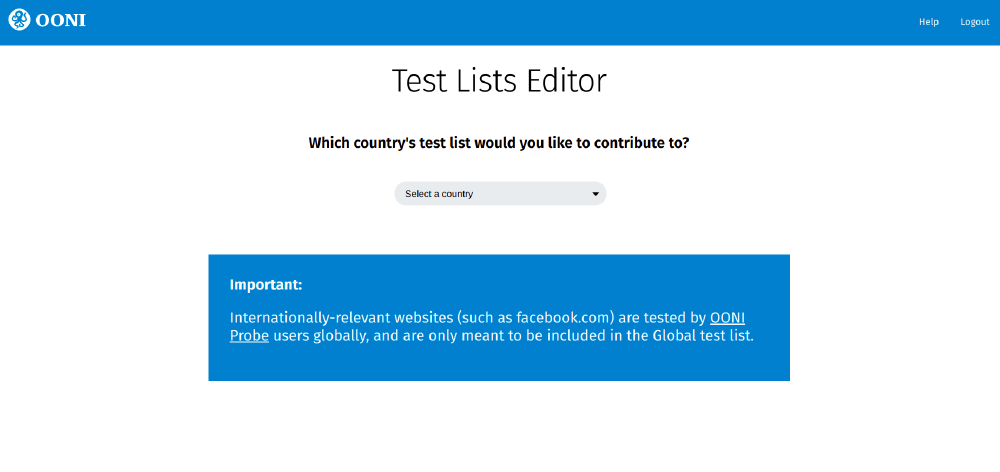Click the country dropdown's caret arrow
The width and height of the screenshot is (1000, 472).
coord(595,194)
